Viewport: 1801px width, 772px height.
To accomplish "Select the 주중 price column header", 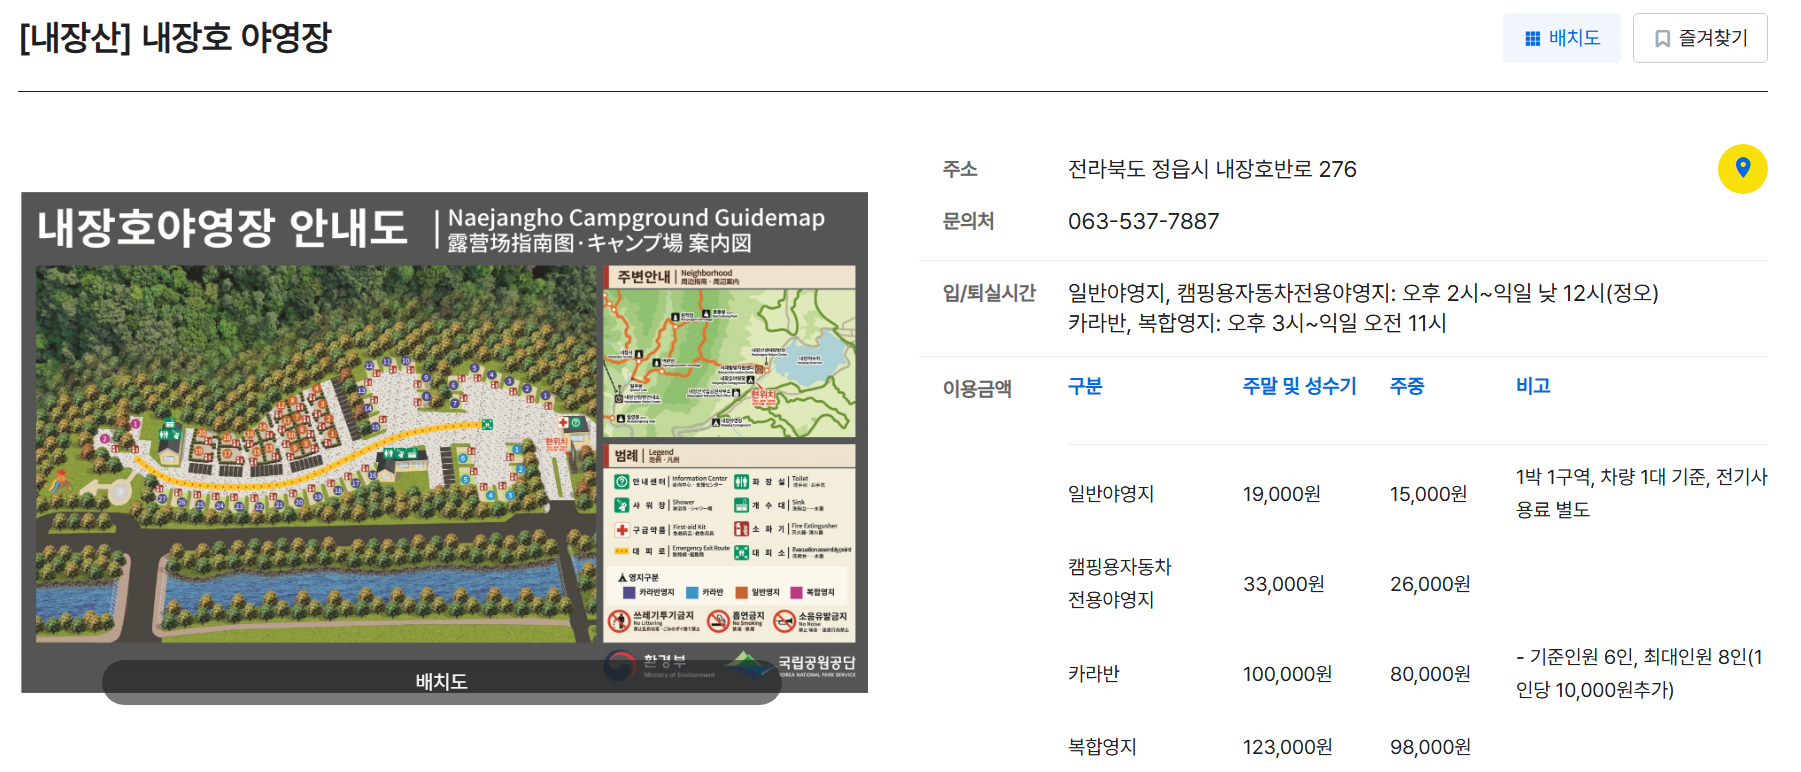I will pyautogui.click(x=1406, y=386).
